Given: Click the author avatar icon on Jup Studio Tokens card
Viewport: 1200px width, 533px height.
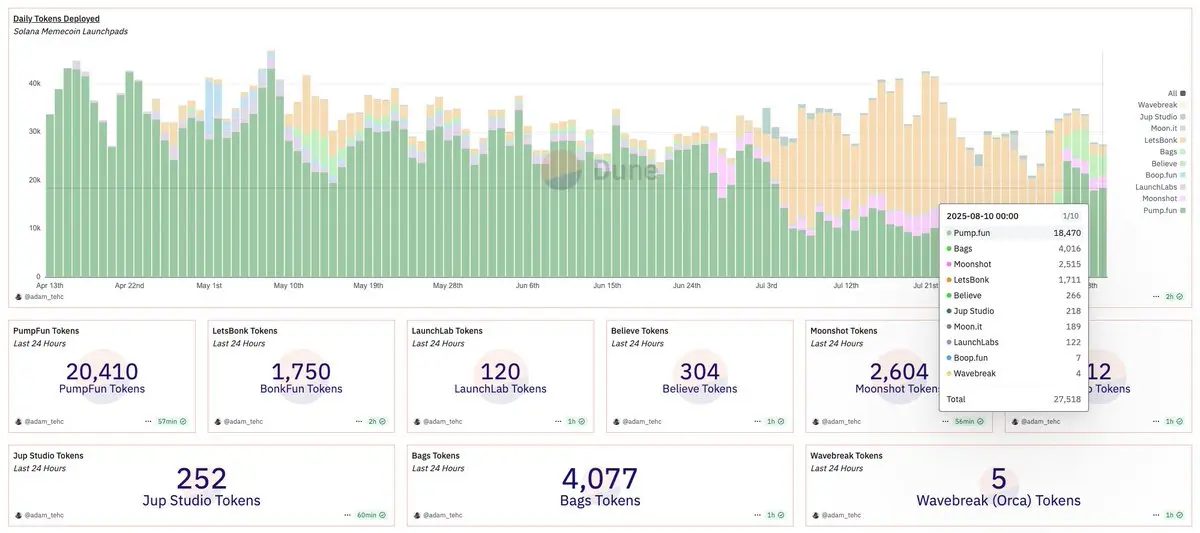Looking at the screenshot, I should (x=19, y=515).
